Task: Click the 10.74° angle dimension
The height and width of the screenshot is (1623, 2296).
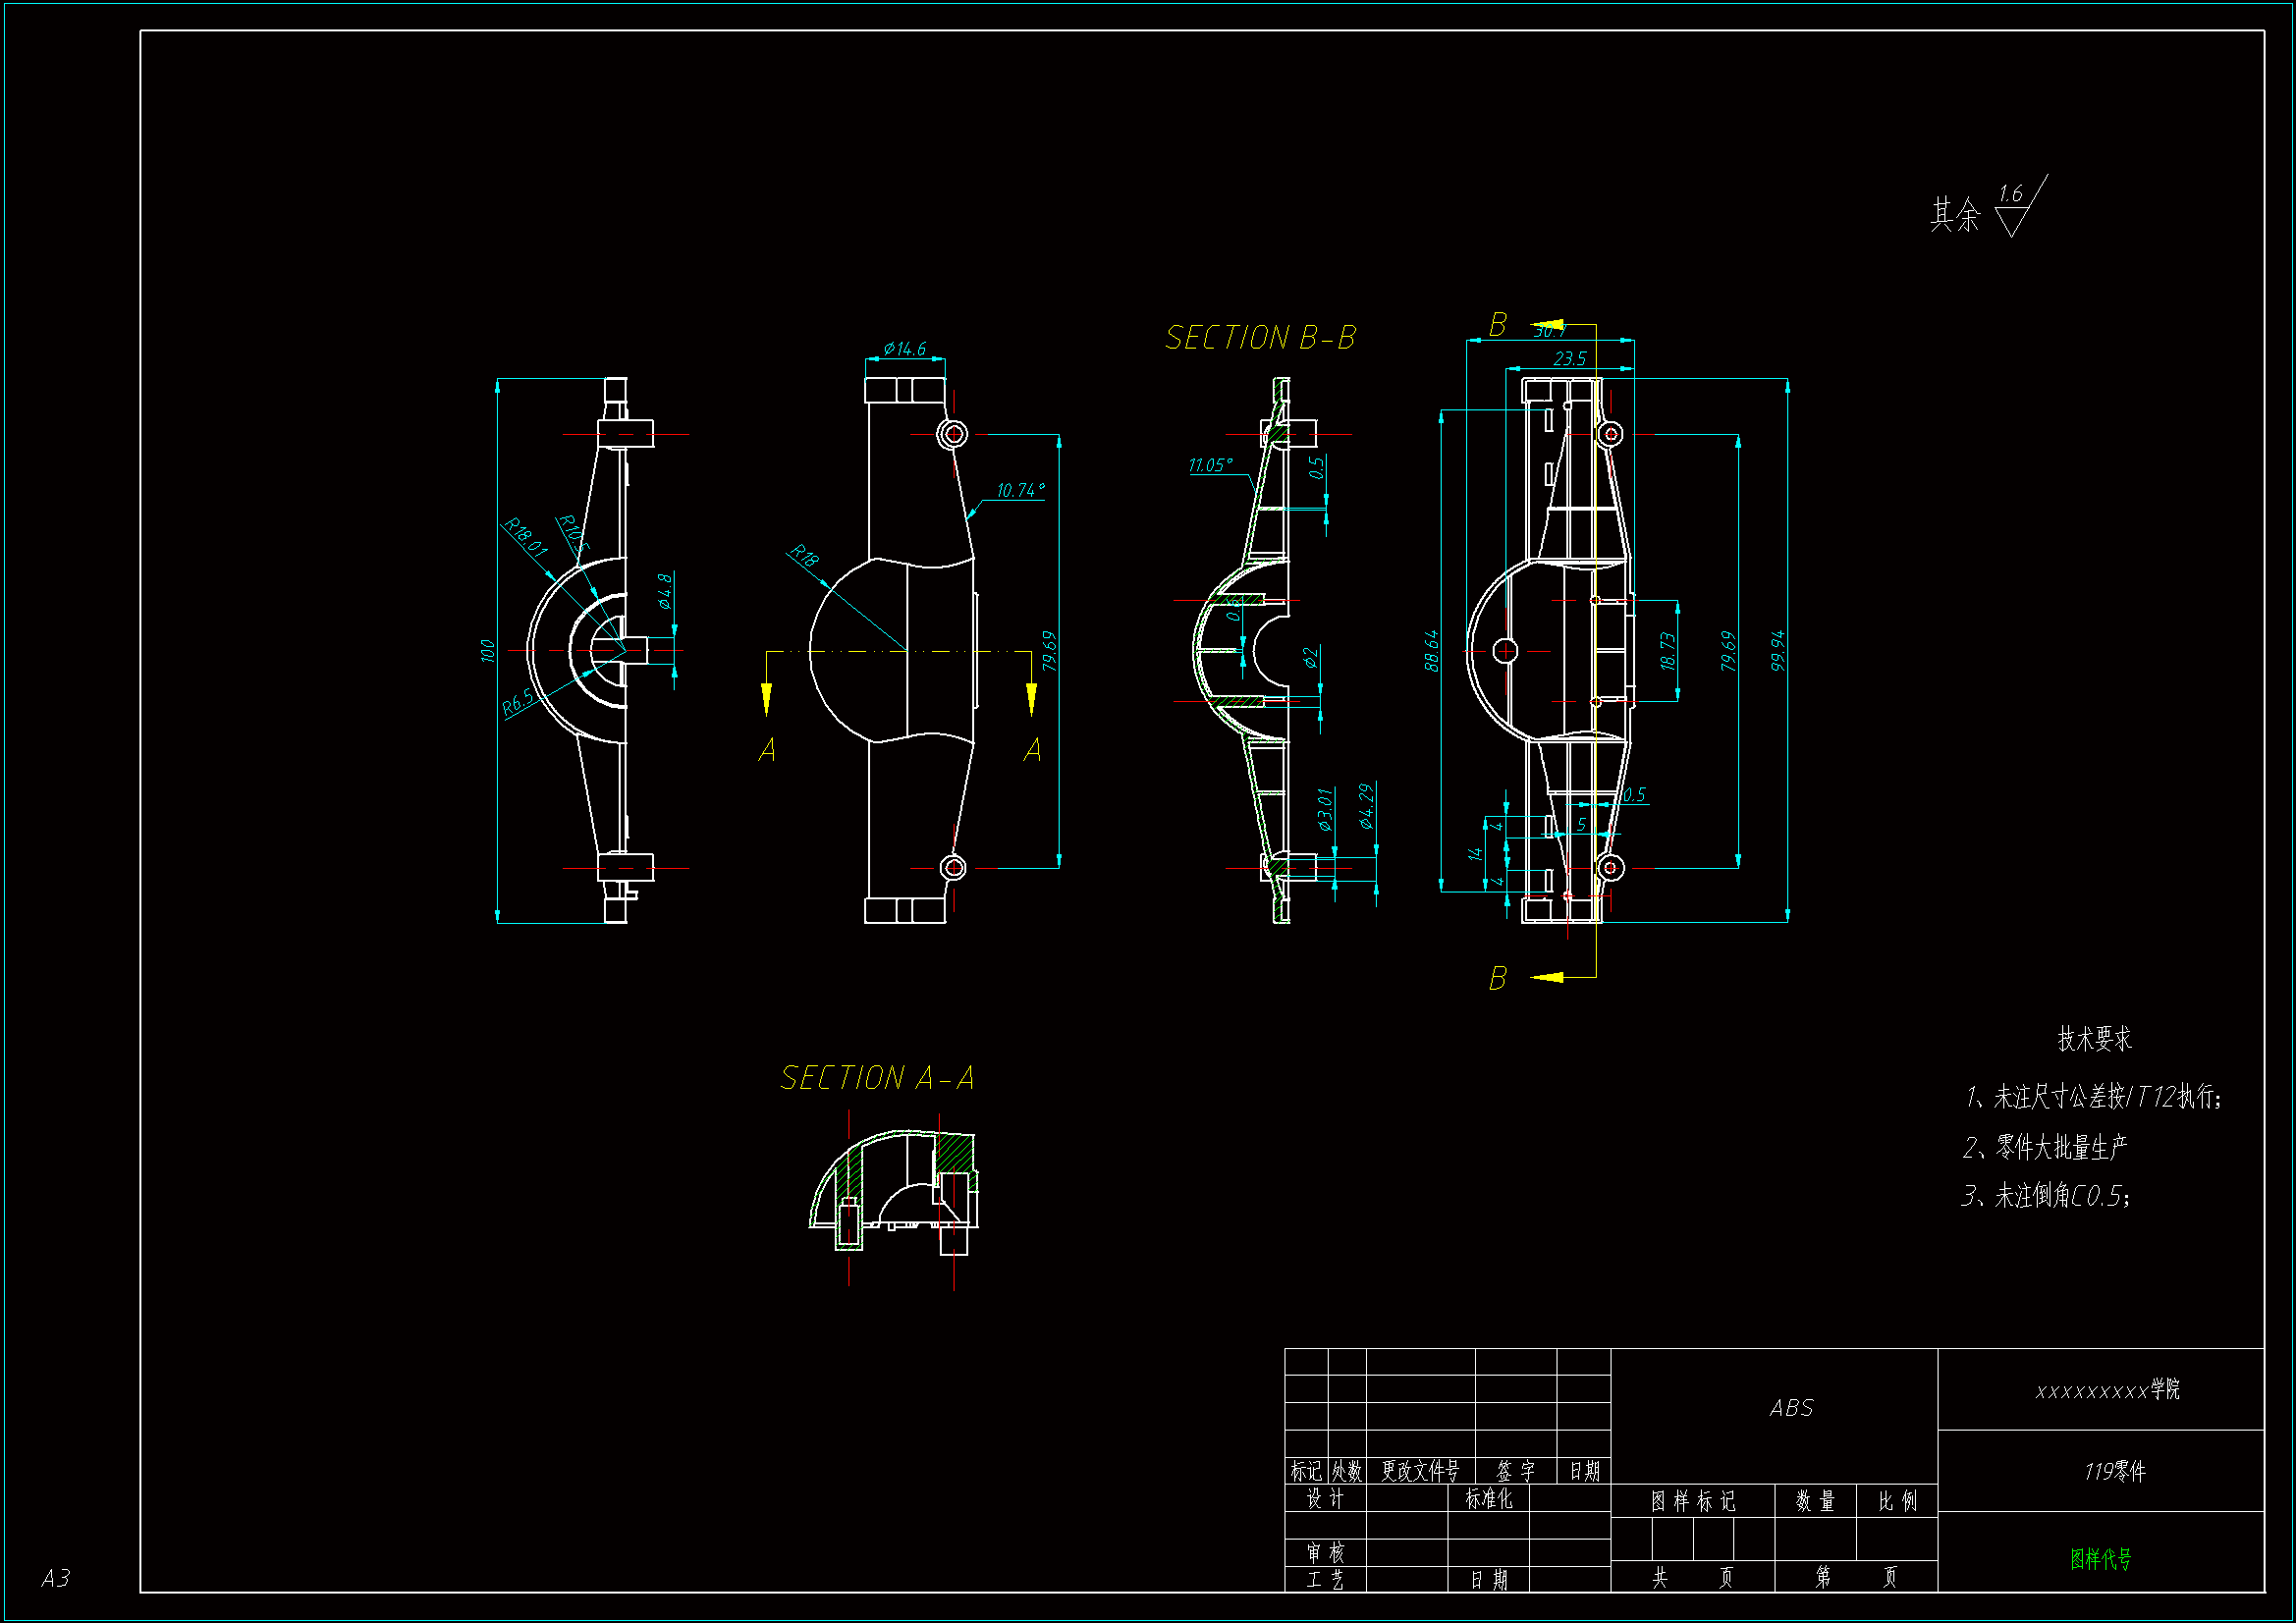Action: tap(1020, 490)
